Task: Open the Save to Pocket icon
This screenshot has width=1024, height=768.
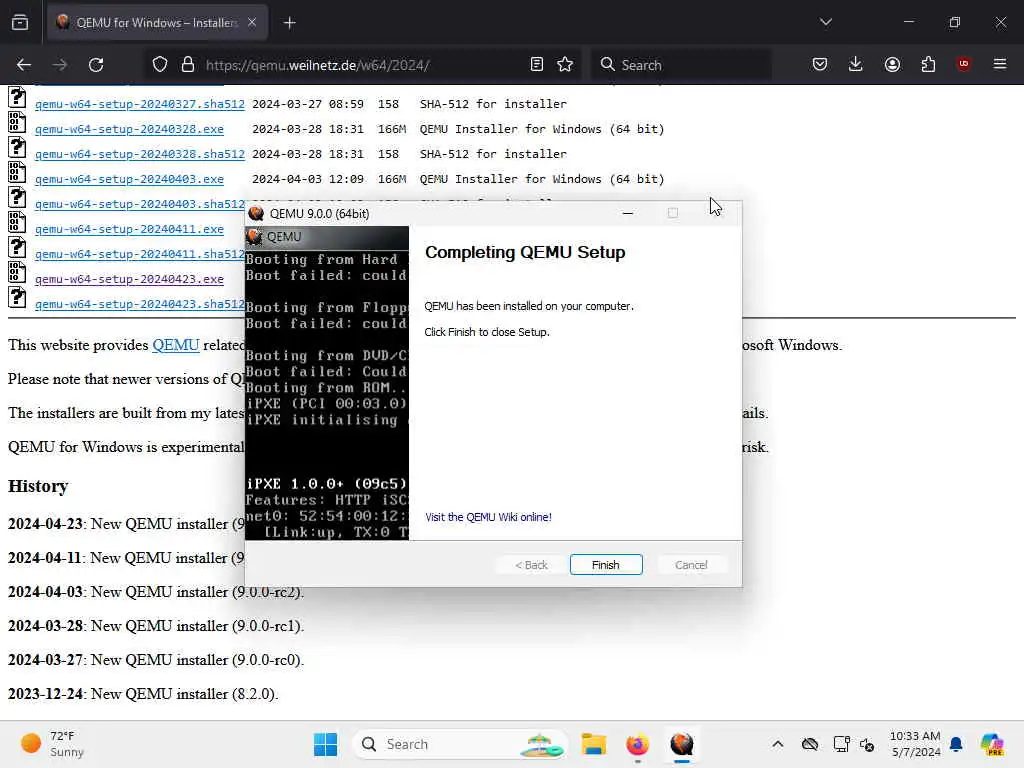Action: coord(820,64)
